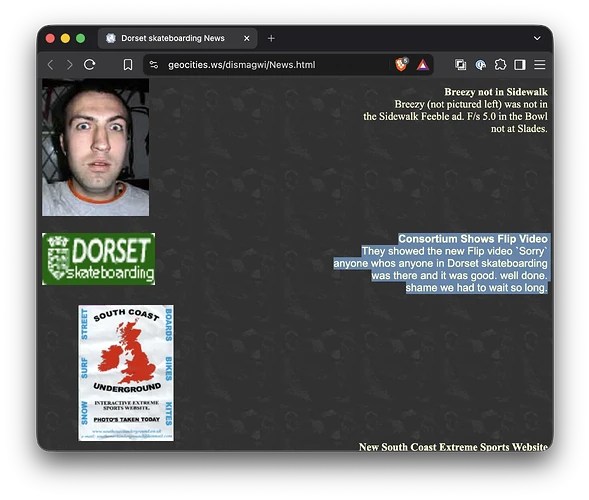Open Brave Rewards triangle icon
This screenshot has height=500, width=589.
click(423, 65)
